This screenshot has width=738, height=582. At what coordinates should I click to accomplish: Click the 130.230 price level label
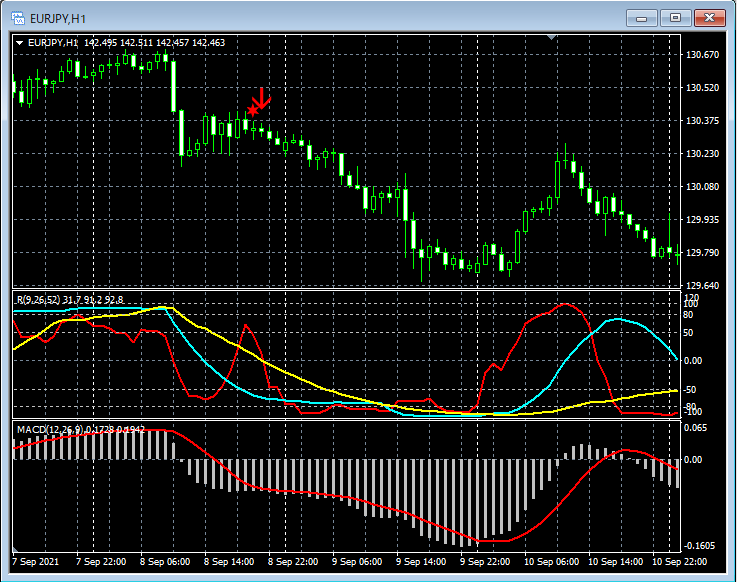point(702,154)
